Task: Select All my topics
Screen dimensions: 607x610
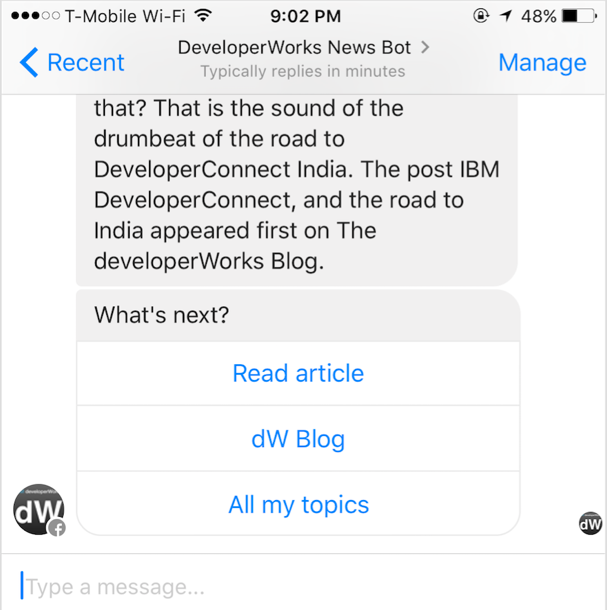Action: 298,504
